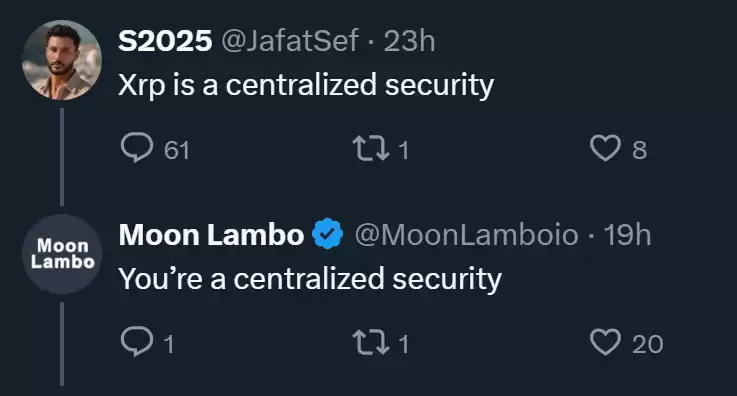Open the 23h timestamp permalink

pos(409,40)
